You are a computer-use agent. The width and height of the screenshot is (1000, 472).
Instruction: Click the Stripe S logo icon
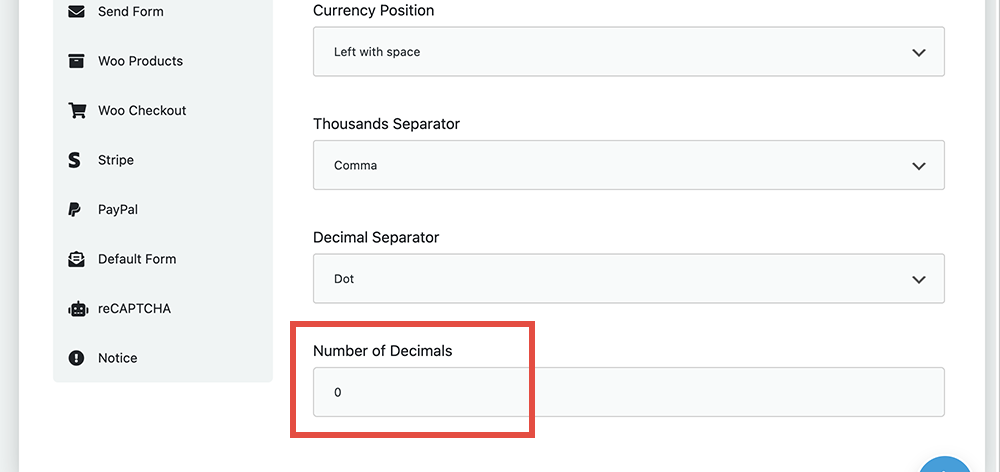click(75, 160)
